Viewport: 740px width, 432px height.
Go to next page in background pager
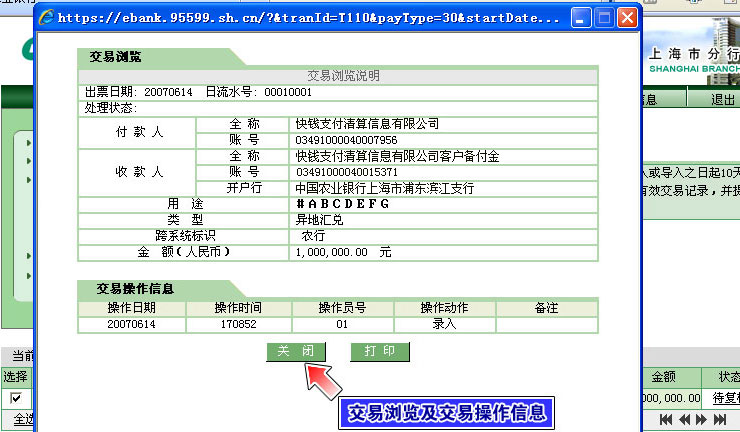[x=701, y=419]
